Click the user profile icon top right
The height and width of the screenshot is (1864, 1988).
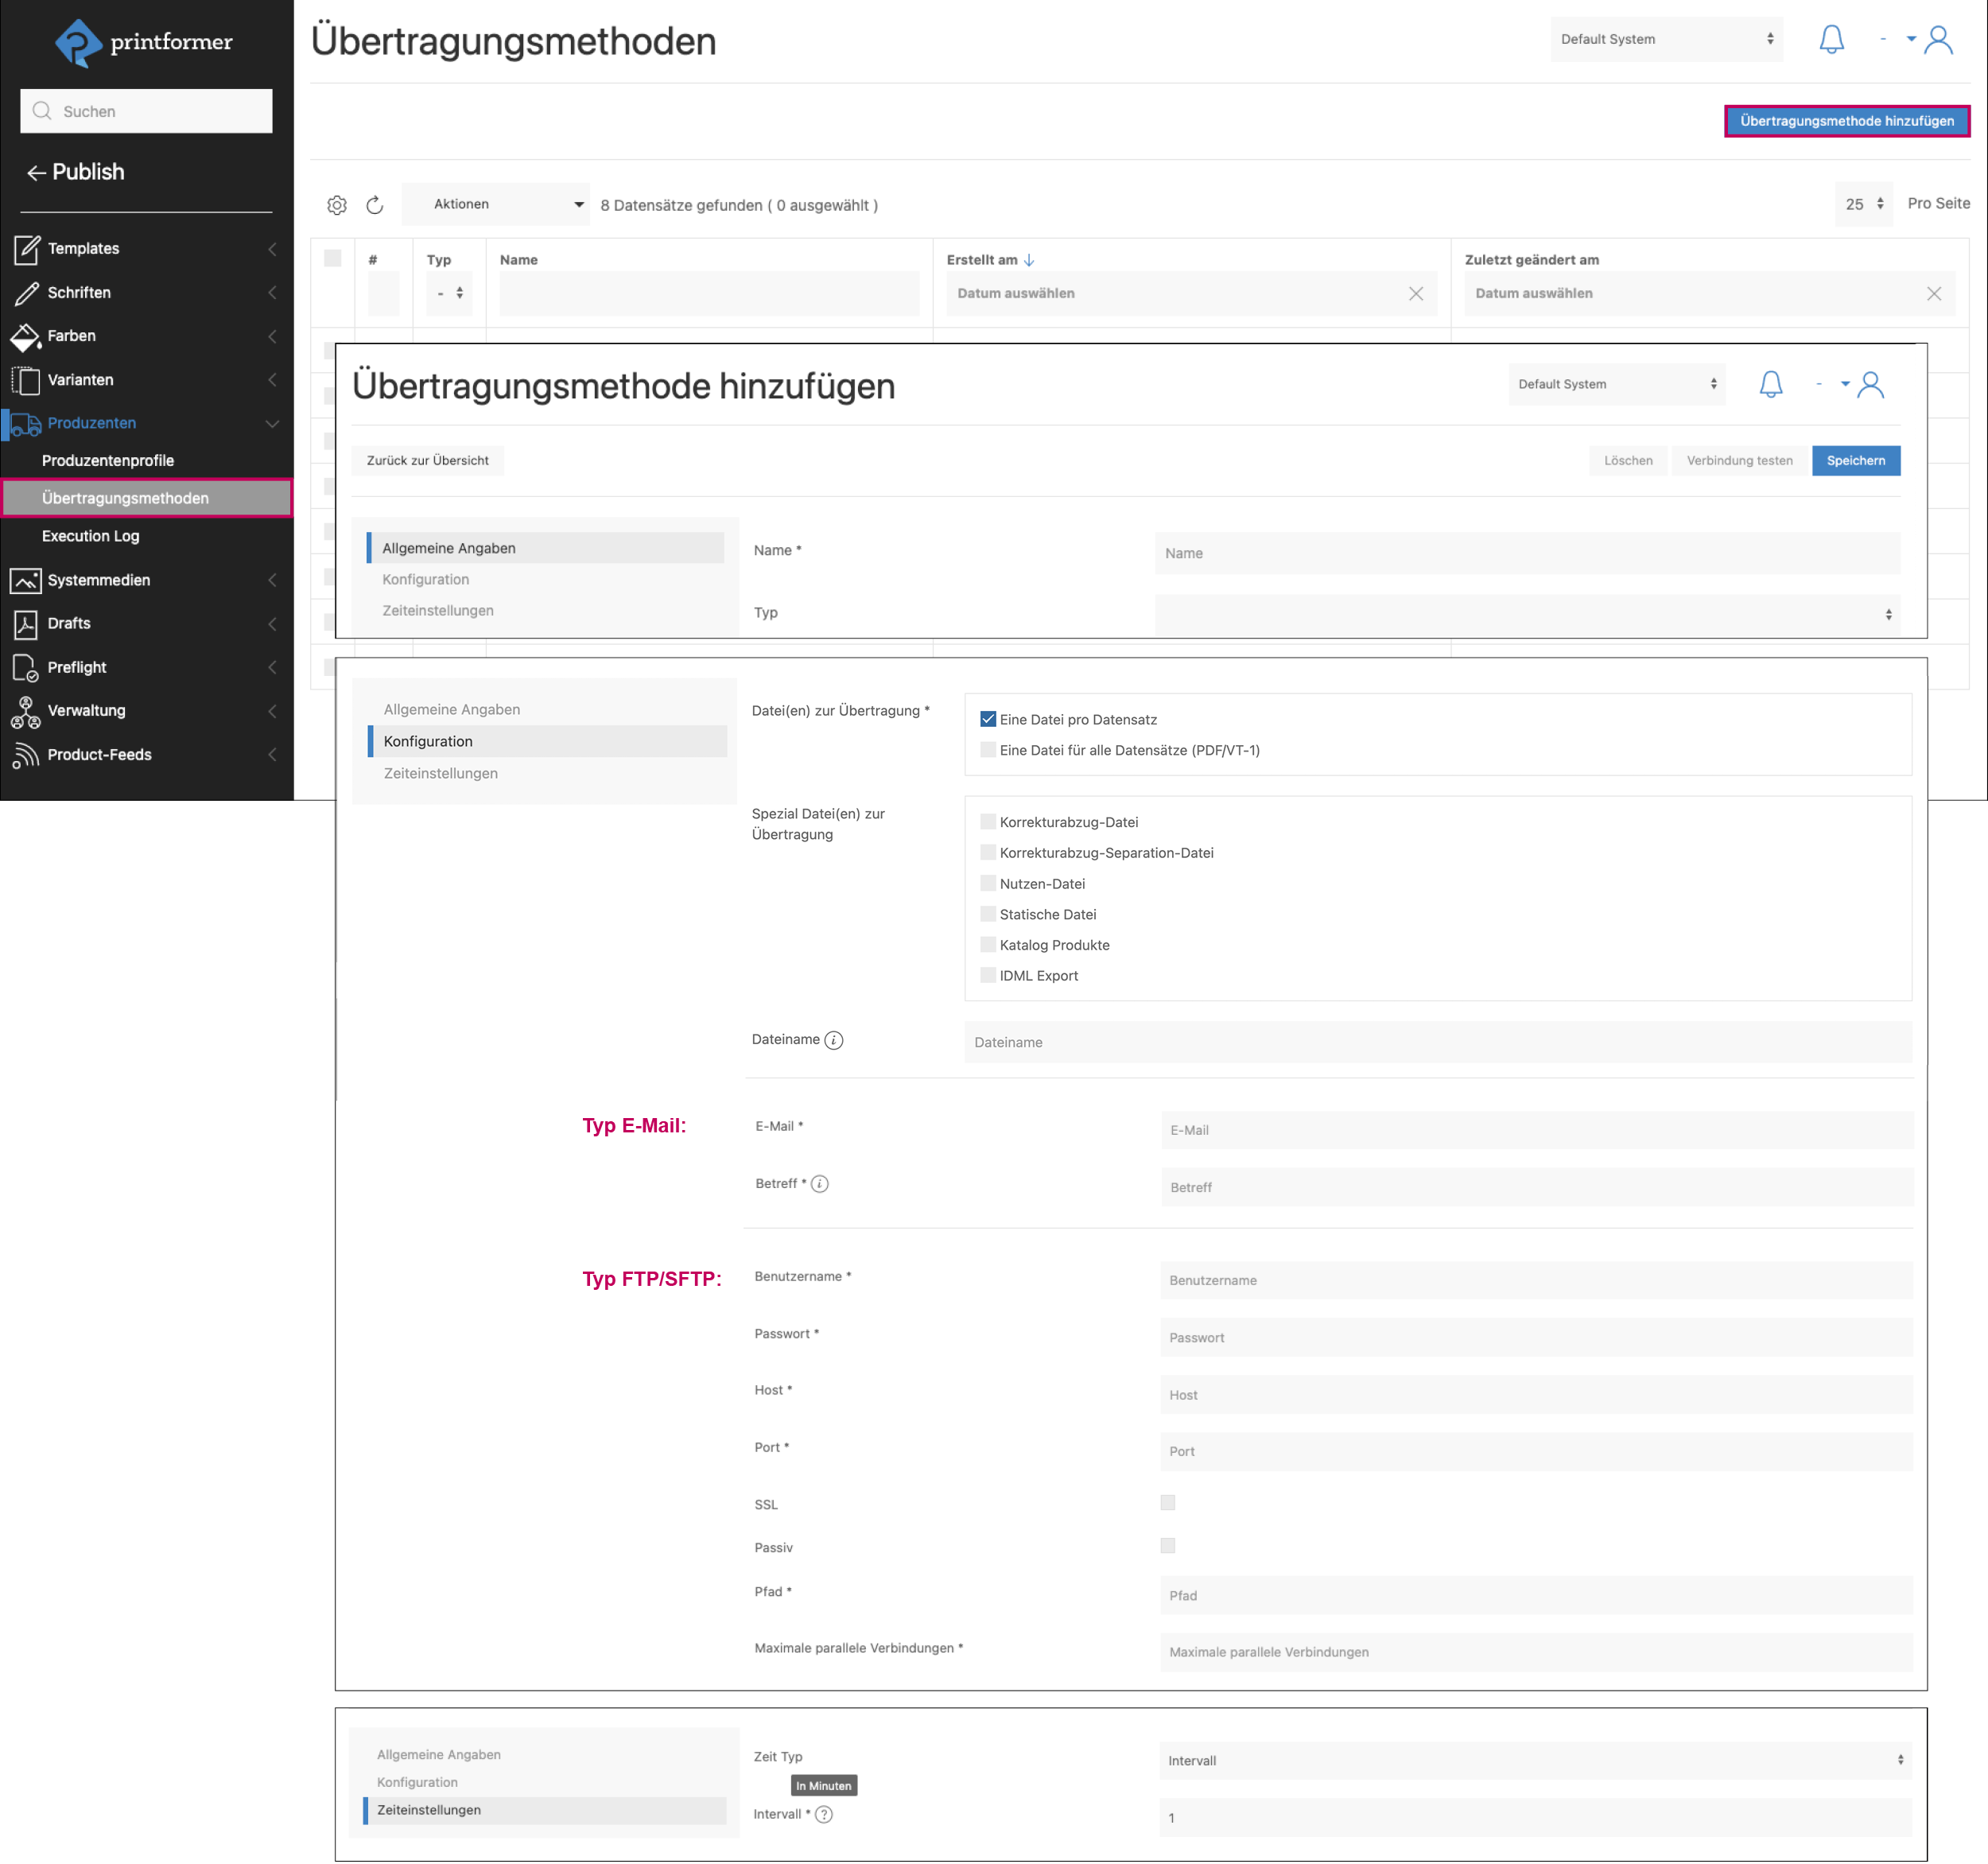1938,40
